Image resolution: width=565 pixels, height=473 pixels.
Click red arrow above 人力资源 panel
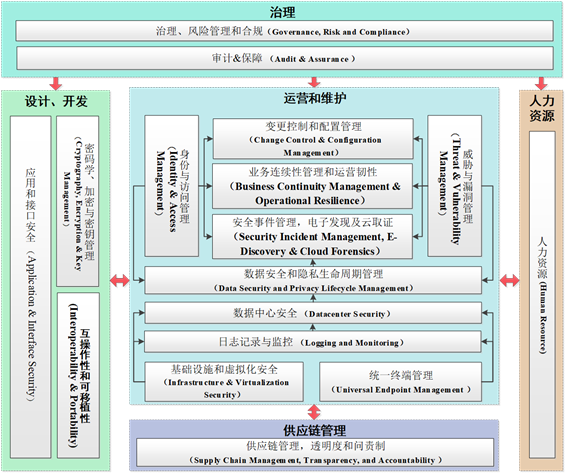click(541, 84)
